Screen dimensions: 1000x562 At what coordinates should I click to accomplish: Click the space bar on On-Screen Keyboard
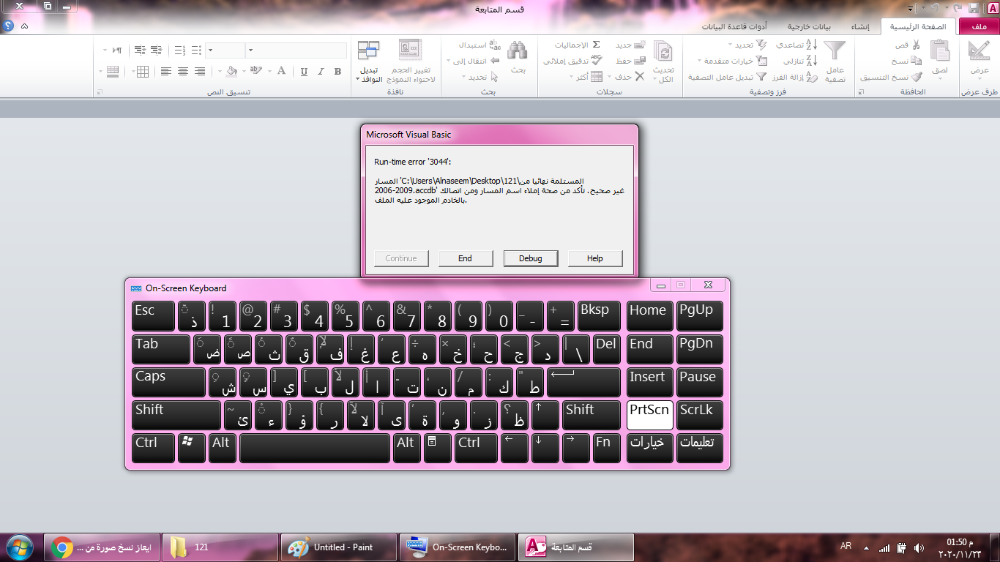314,448
